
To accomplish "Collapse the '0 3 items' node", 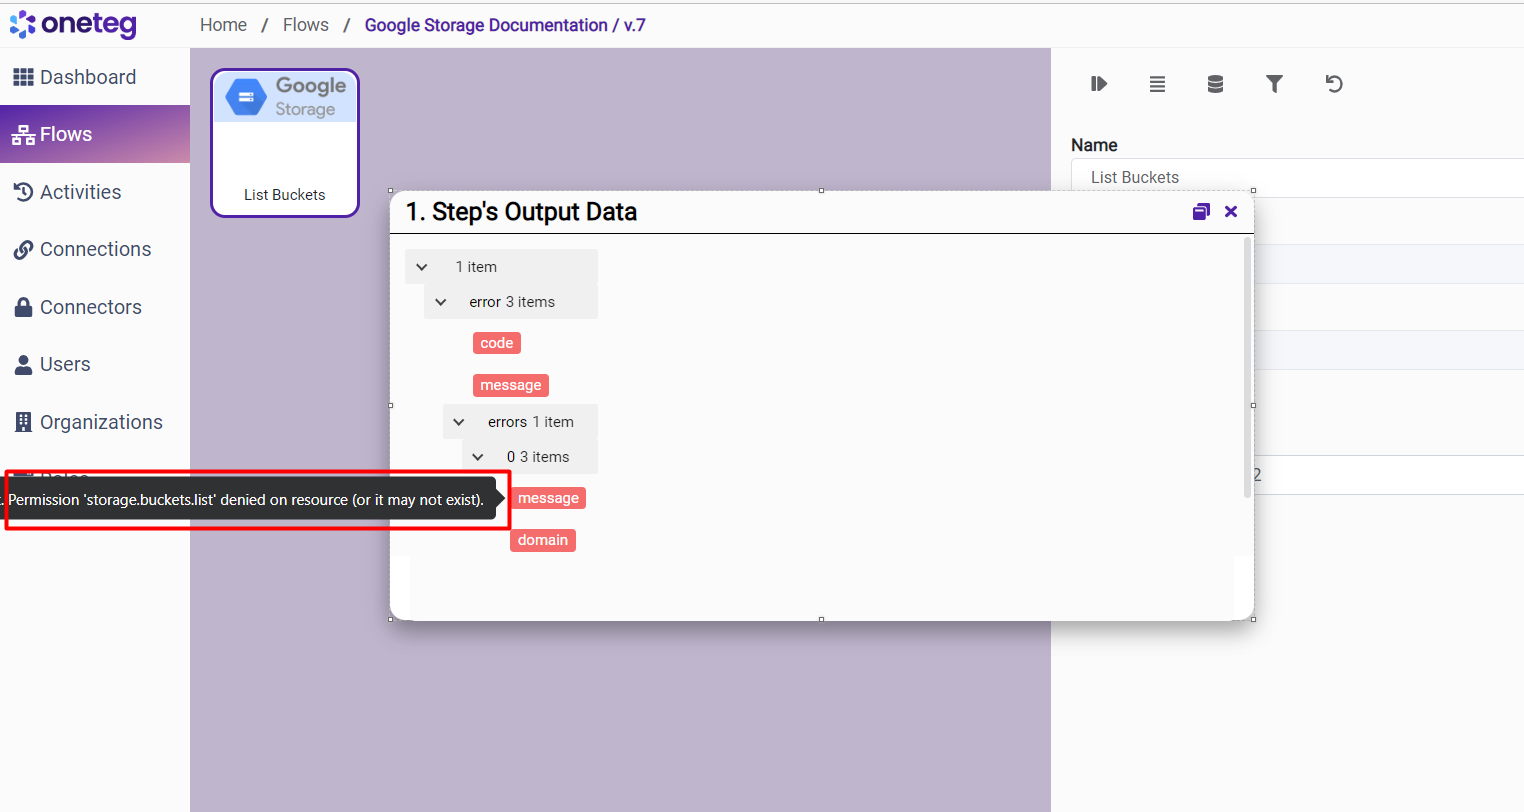I will 478,457.
